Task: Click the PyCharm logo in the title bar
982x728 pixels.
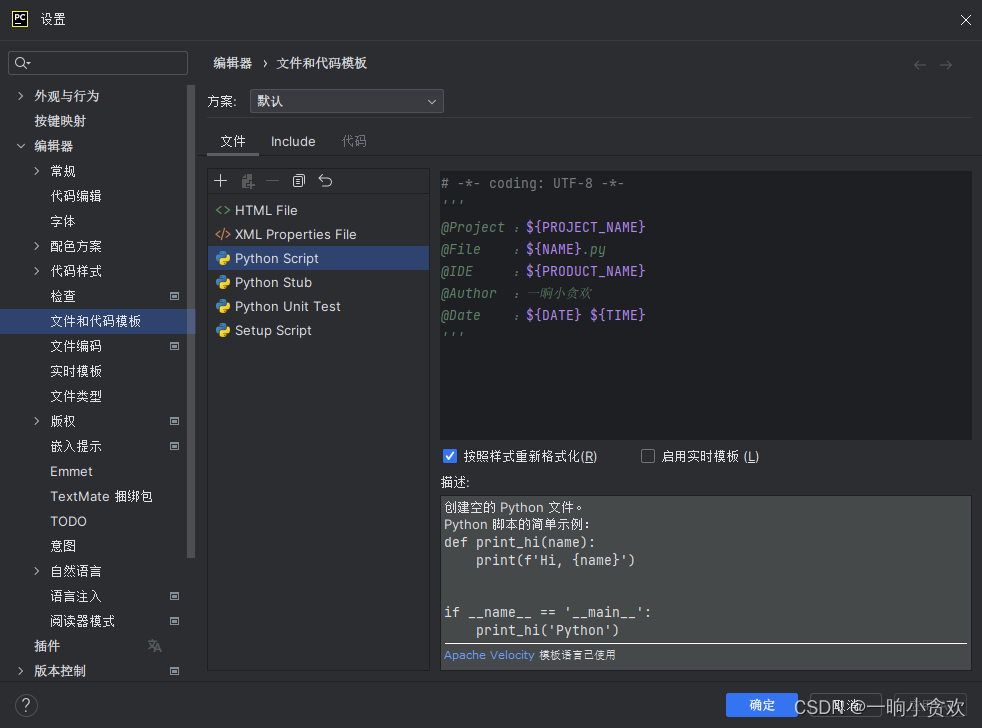Action: (x=19, y=18)
